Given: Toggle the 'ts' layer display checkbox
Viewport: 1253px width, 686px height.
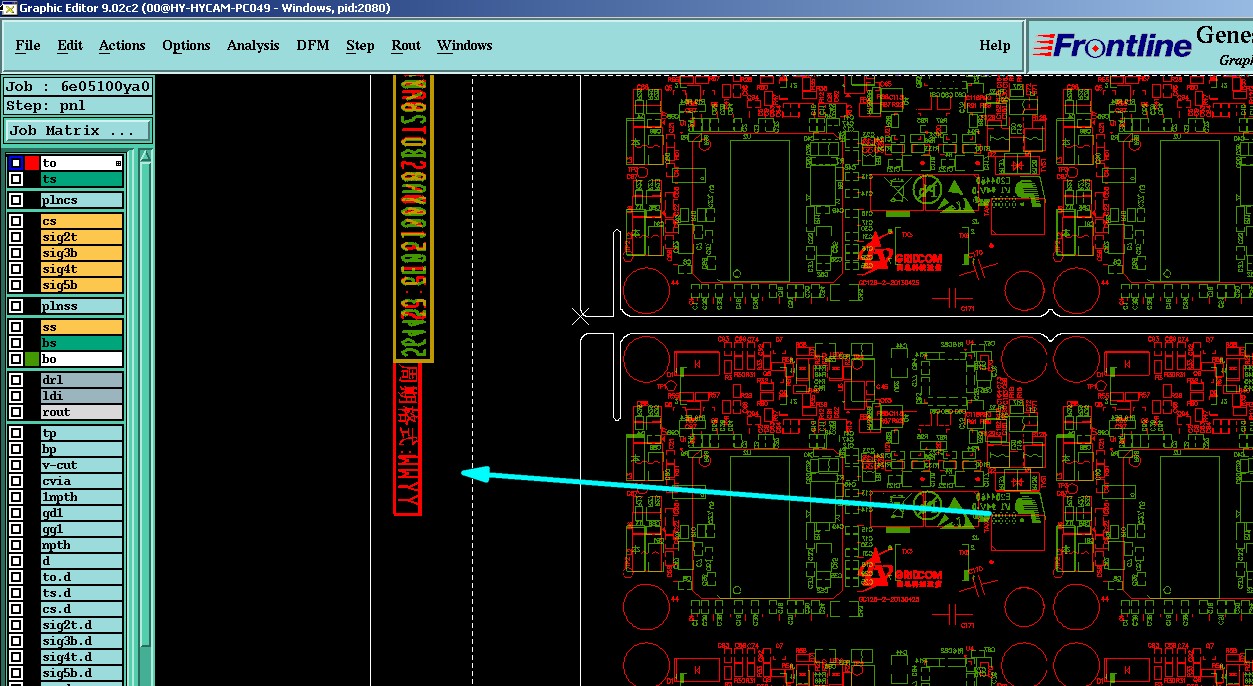Looking at the screenshot, I should (16, 179).
